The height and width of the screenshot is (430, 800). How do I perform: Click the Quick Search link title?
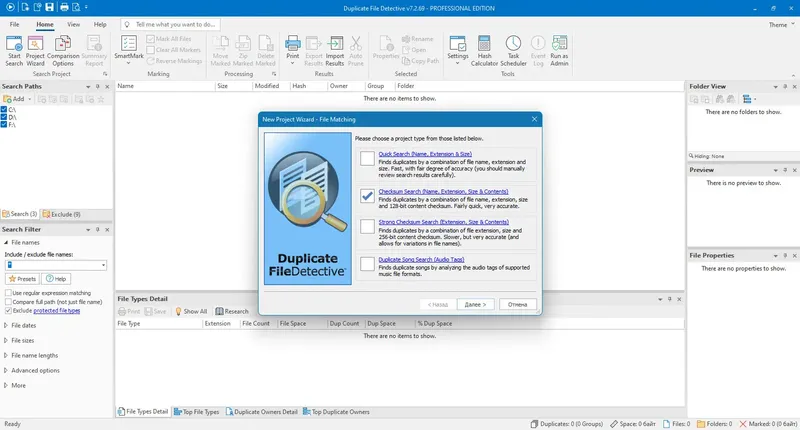(x=425, y=154)
